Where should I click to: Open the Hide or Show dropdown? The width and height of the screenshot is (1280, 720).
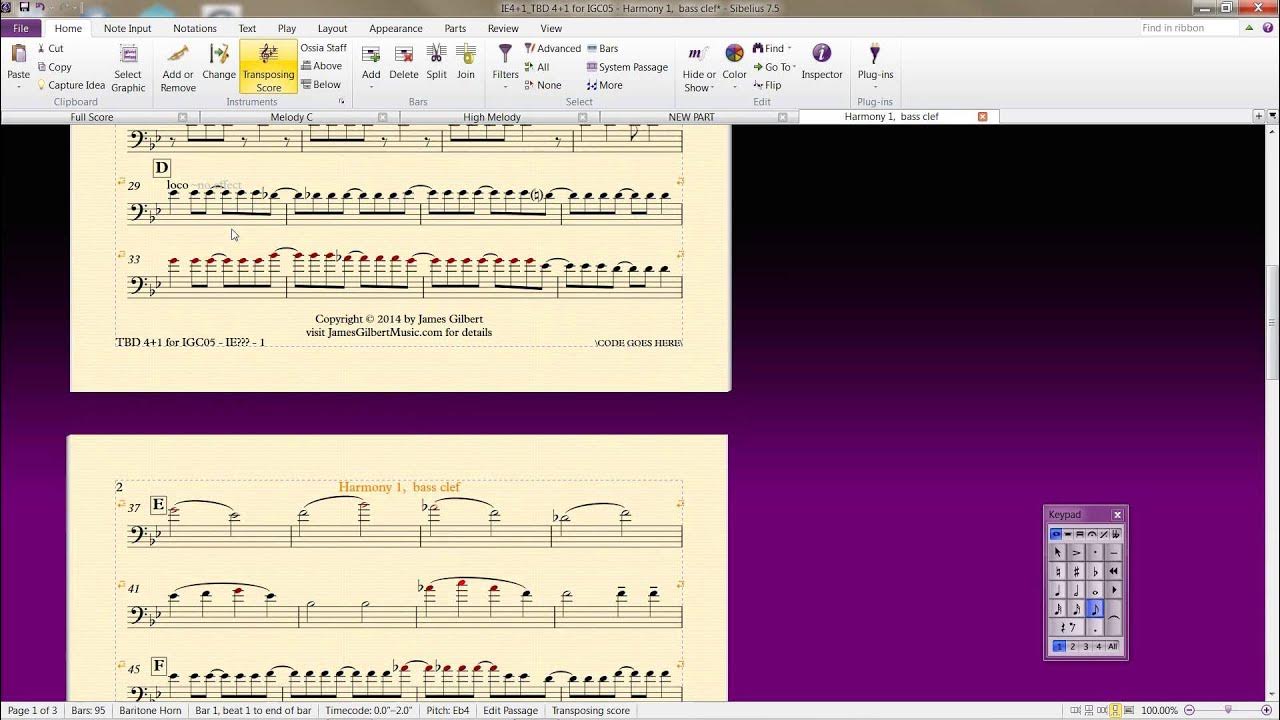[x=699, y=67]
